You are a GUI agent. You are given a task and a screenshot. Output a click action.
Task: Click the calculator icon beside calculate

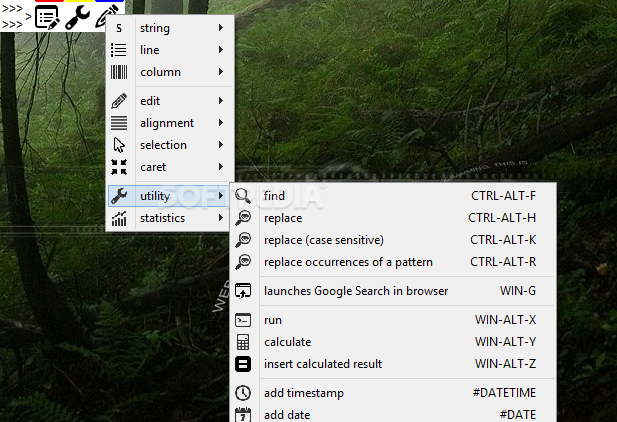tap(243, 342)
